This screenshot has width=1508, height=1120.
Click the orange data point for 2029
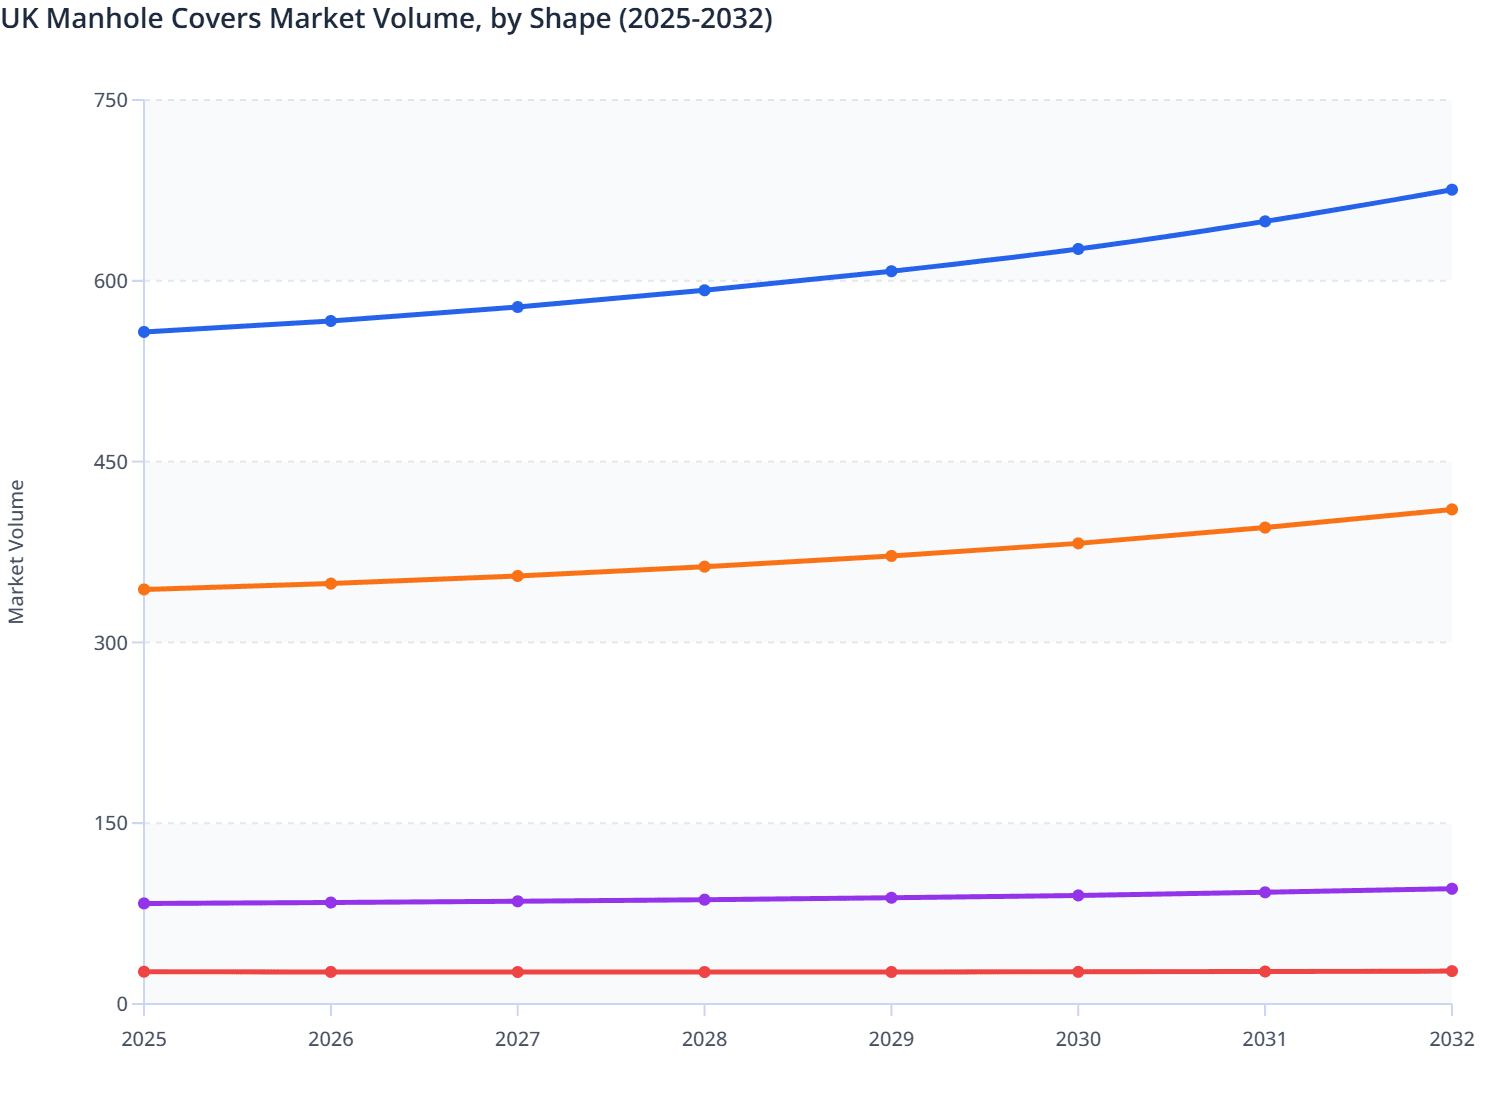tap(891, 556)
